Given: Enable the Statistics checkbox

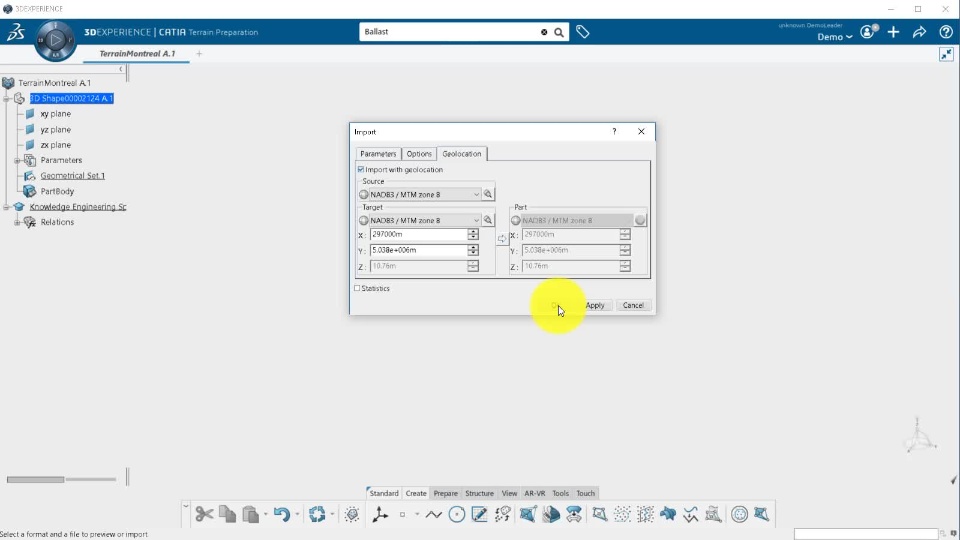Looking at the screenshot, I should [x=358, y=288].
